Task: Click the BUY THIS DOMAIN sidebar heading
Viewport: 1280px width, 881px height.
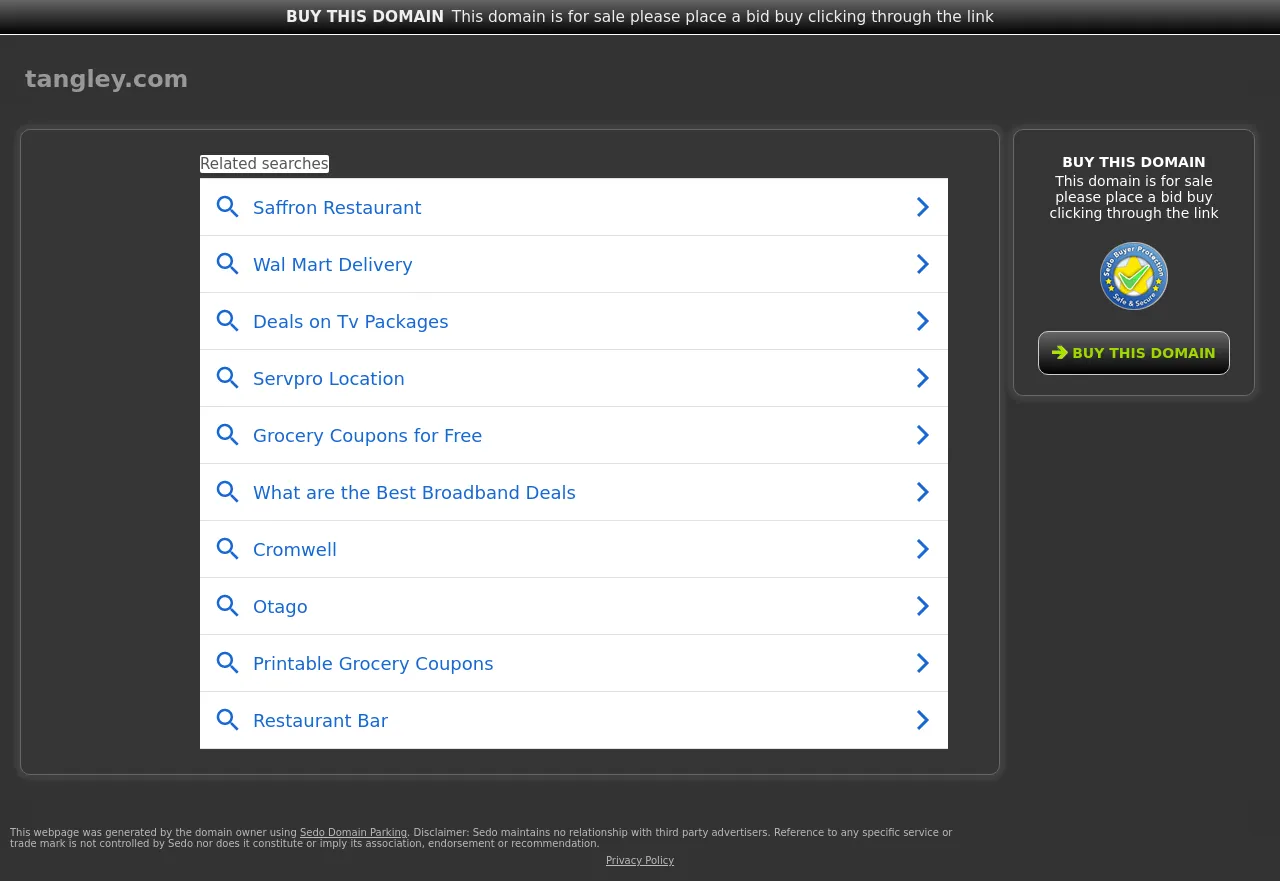Action: [x=1134, y=162]
